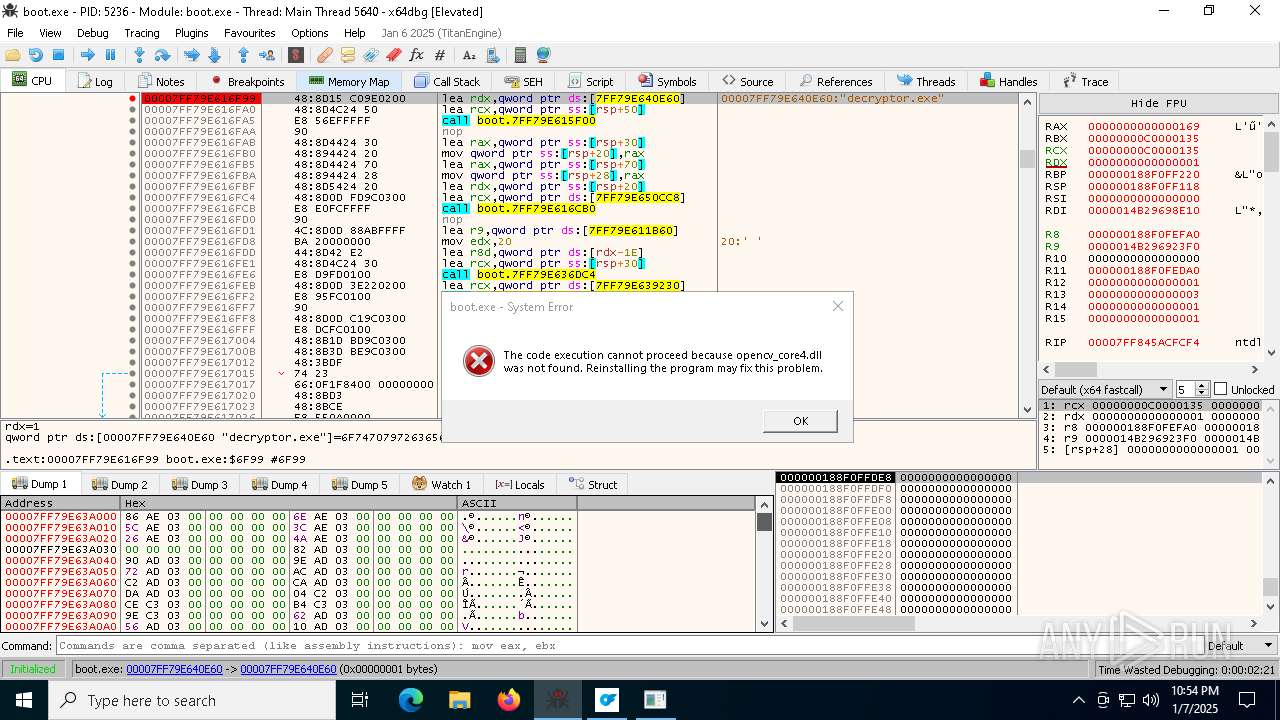Switch to the Threads tab
This screenshot has height=720, width=1280.
(x=926, y=81)
